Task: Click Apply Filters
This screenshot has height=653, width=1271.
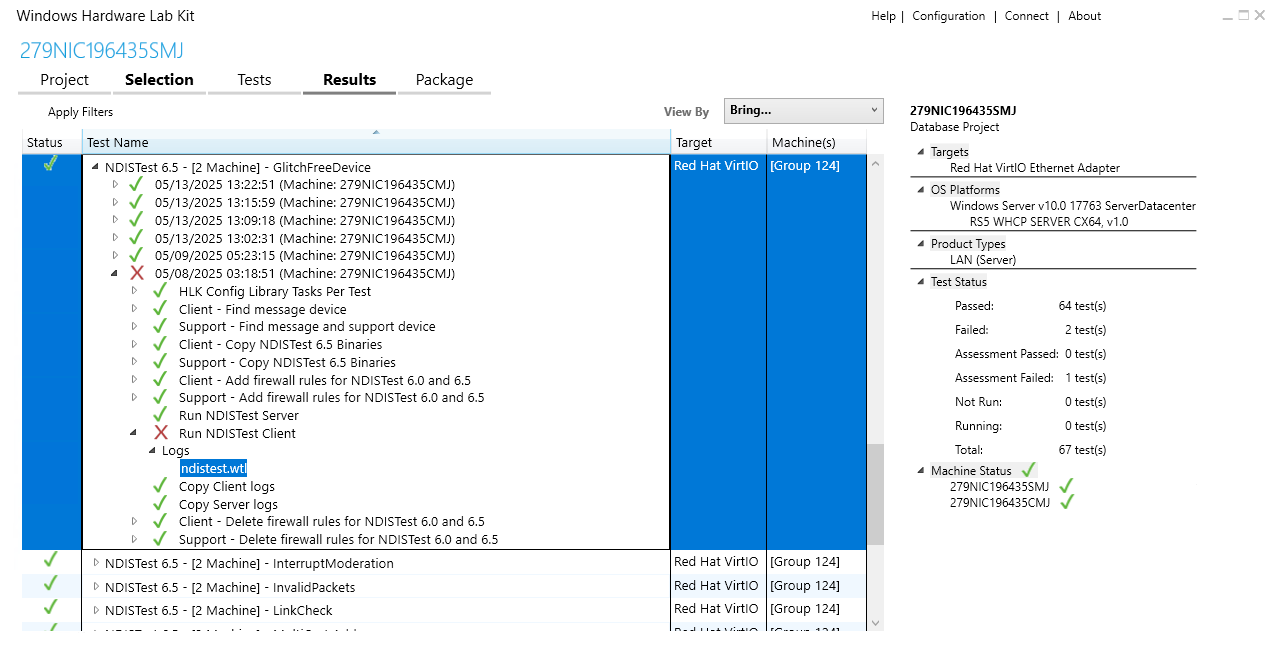Action: point(80,112)
